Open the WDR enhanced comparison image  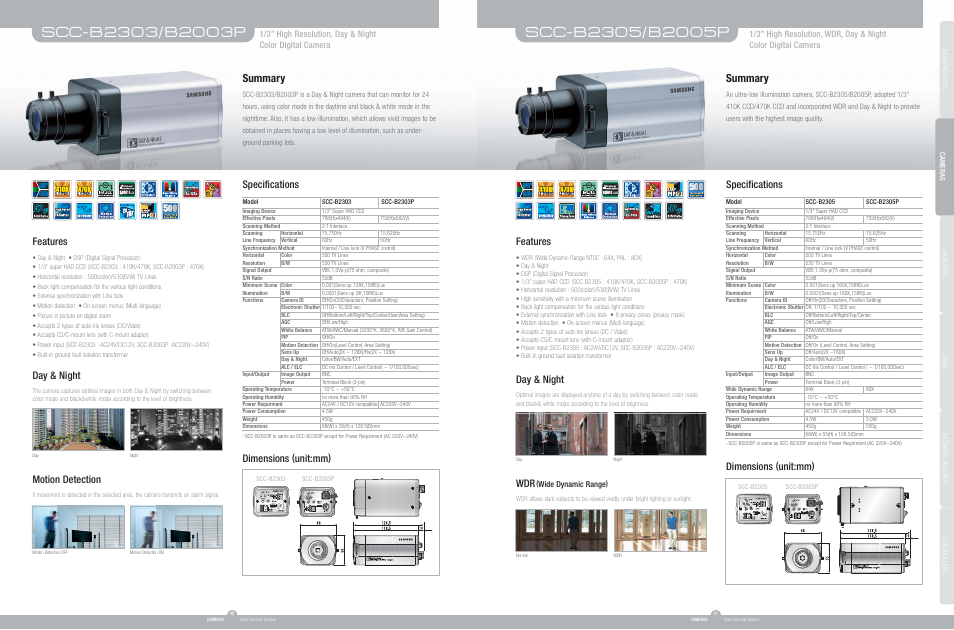pos(660,530)
